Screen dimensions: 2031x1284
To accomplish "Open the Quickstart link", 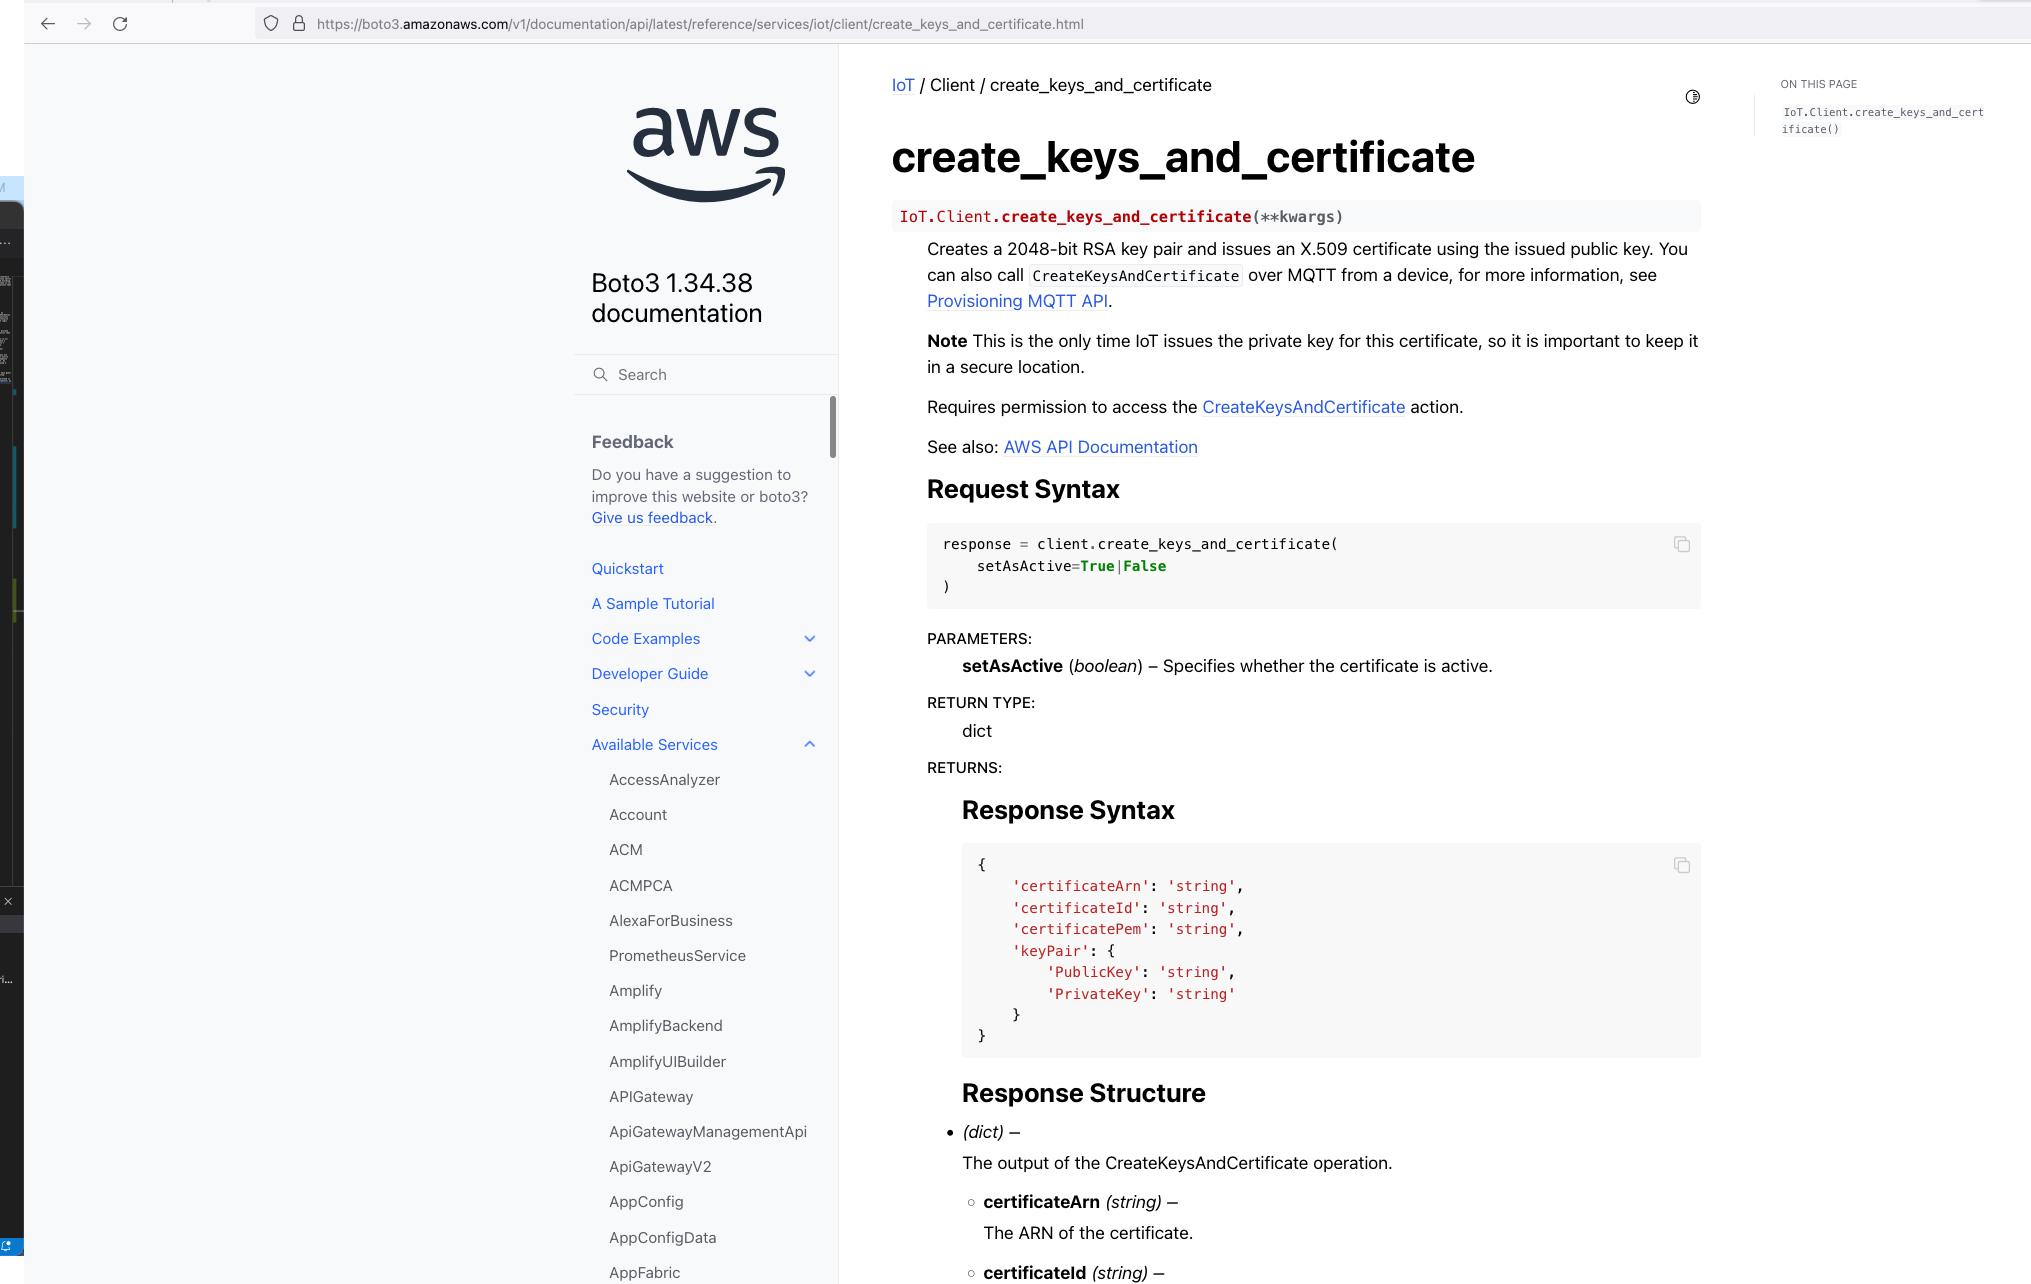I will click(627, 569).
